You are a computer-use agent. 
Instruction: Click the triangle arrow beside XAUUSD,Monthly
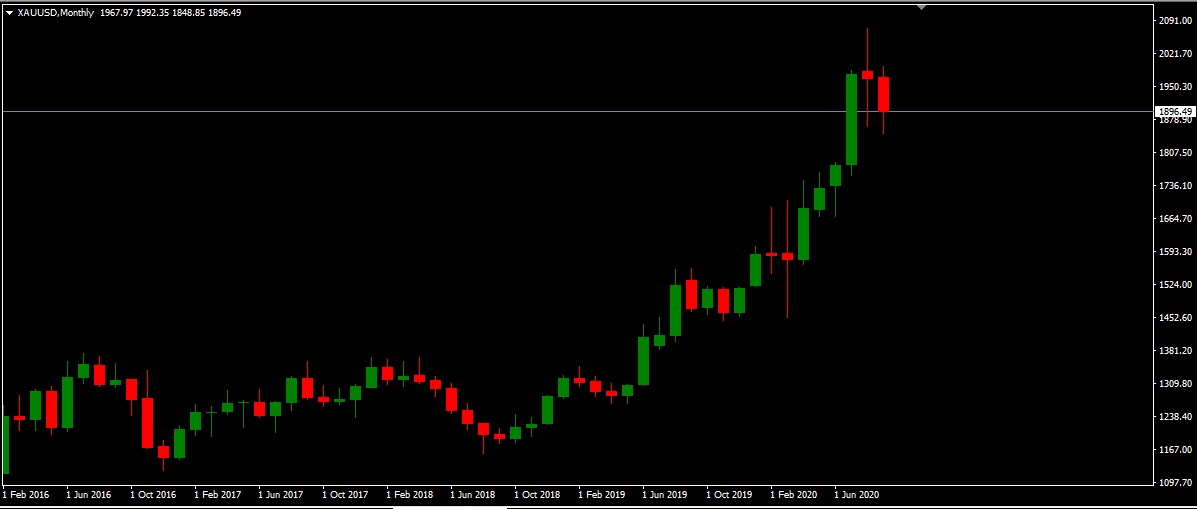tap(9, 13)
